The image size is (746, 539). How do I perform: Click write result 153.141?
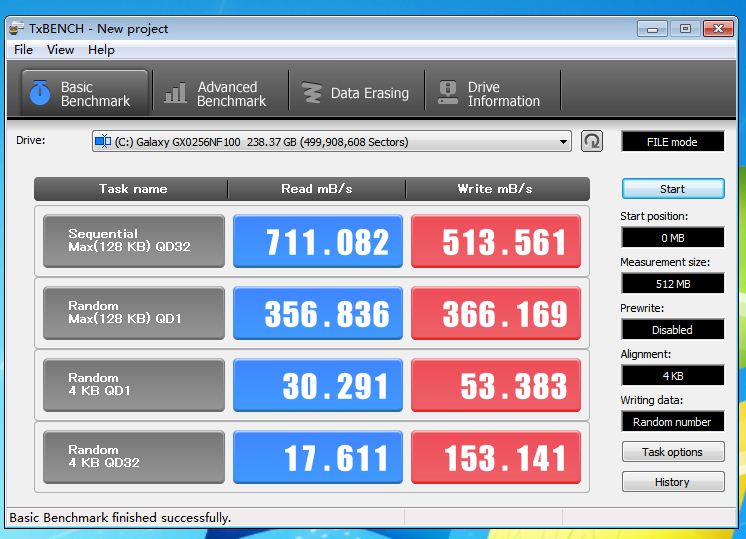point(496,457)
